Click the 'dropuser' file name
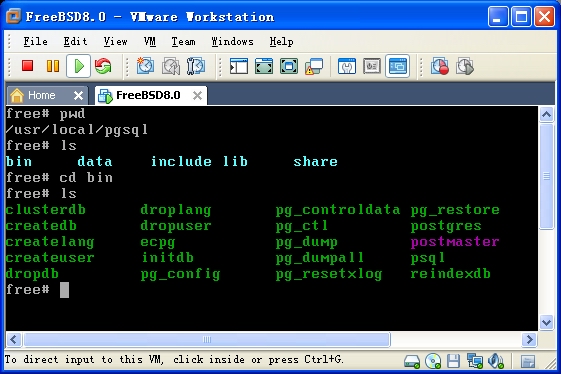 point(176,226)
